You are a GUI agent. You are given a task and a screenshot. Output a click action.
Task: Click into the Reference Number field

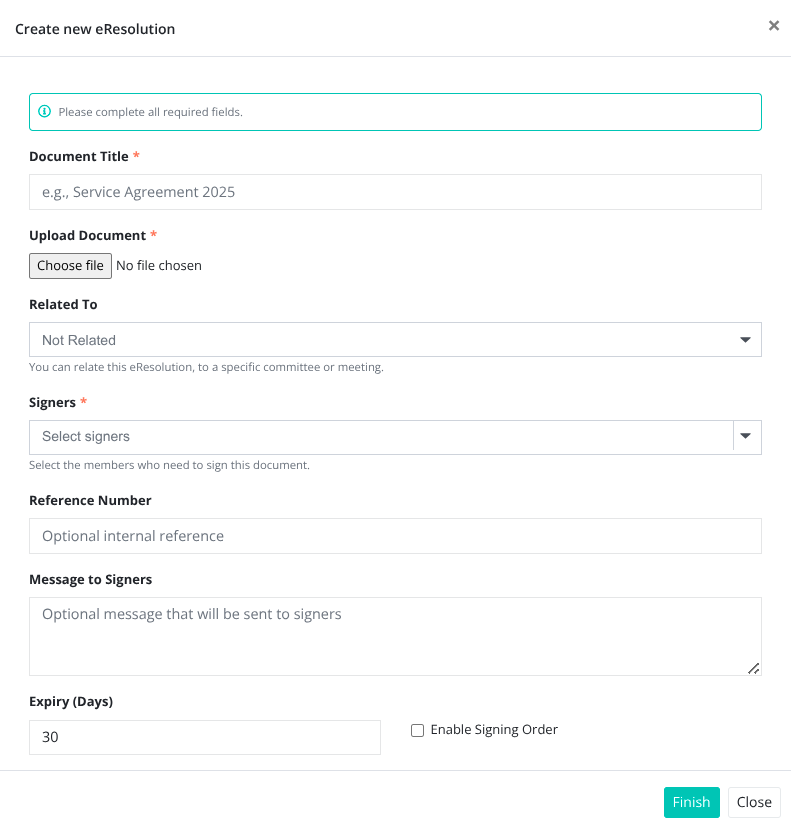[395, 536]
